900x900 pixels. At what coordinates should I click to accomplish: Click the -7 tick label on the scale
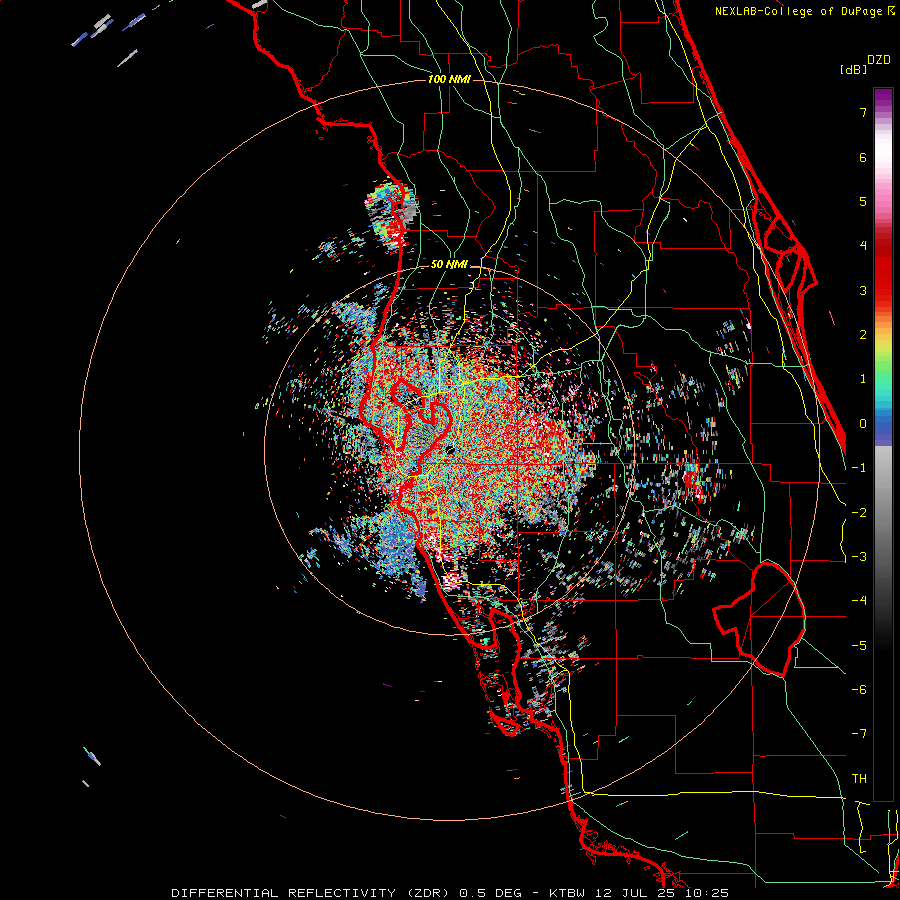pos(859,734)
